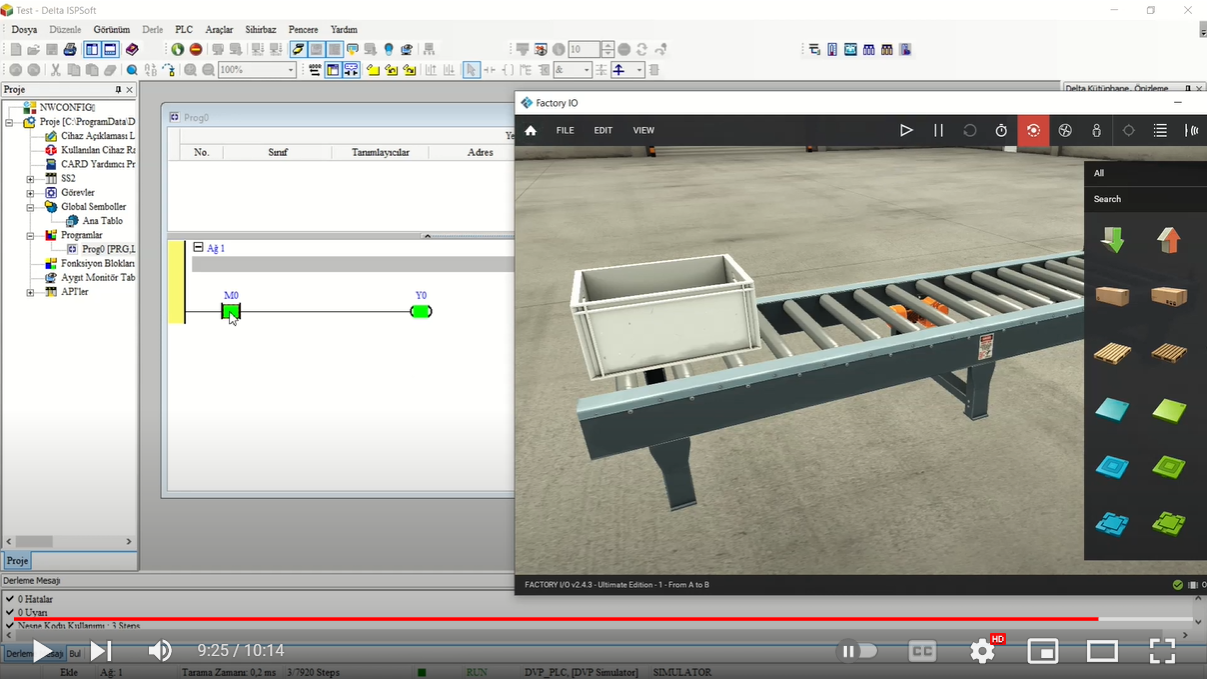Viewport: 1207px width, 679px height.
Task: Open the Araçlar menu
Action: (219, 30)
